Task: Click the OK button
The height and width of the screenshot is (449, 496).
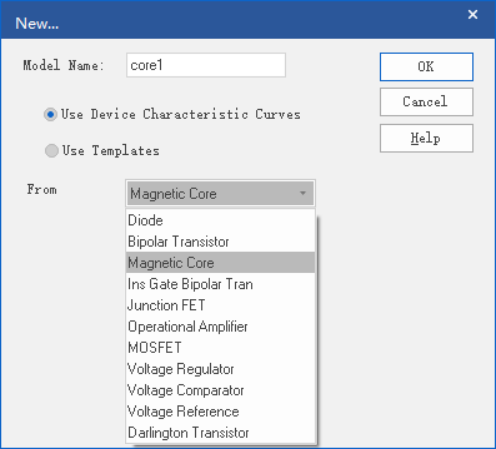Action: pyautogui.click(x=426, y=67)
